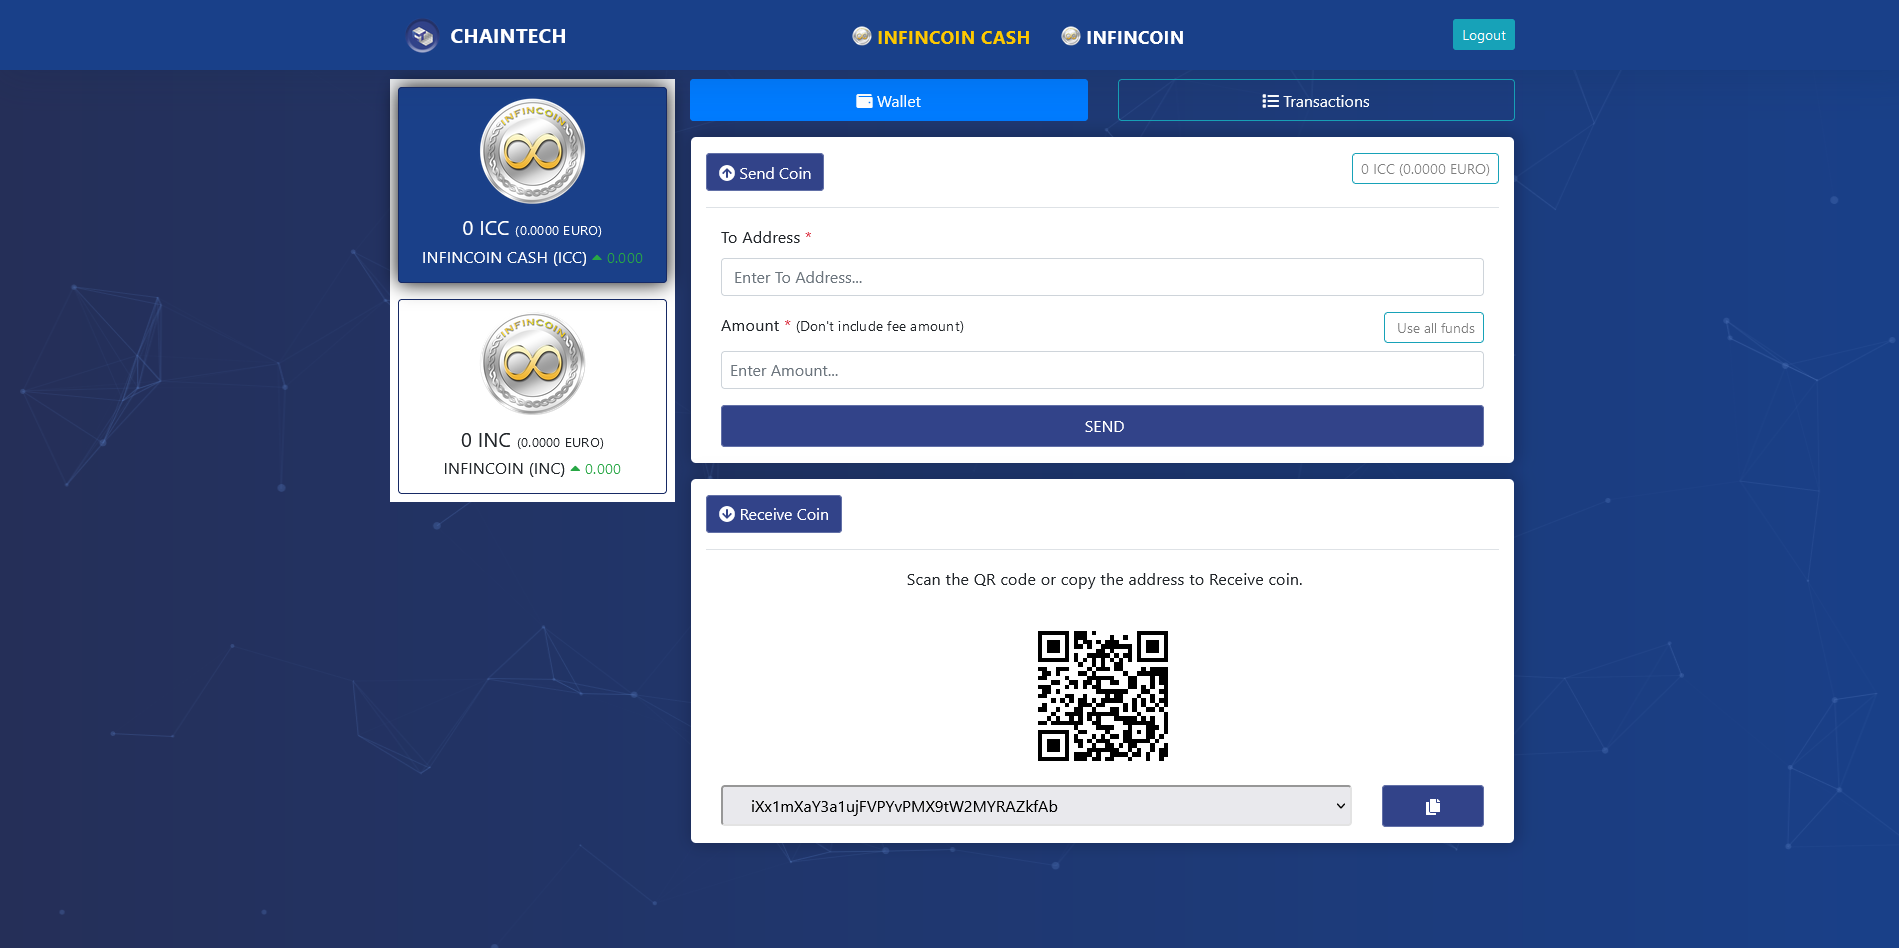Open the INFINCOIN nav link
1899x948 pixels.
(1134, 37)
